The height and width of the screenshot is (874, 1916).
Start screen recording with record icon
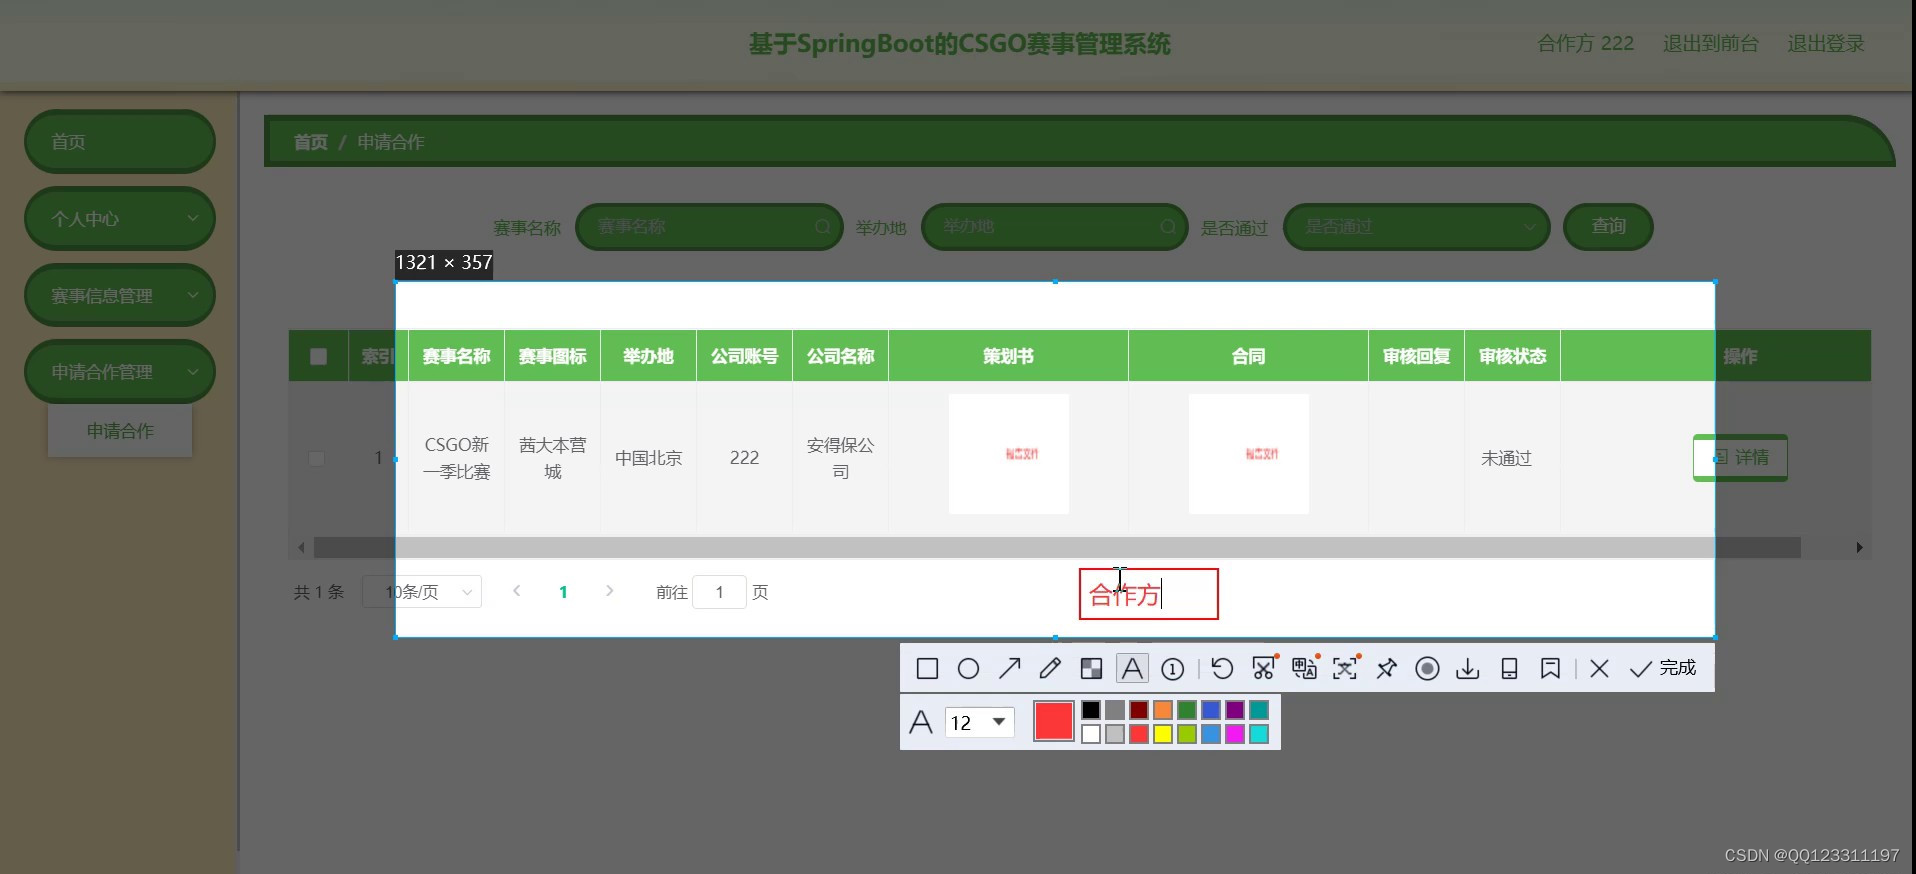(x=1427, y=668)
